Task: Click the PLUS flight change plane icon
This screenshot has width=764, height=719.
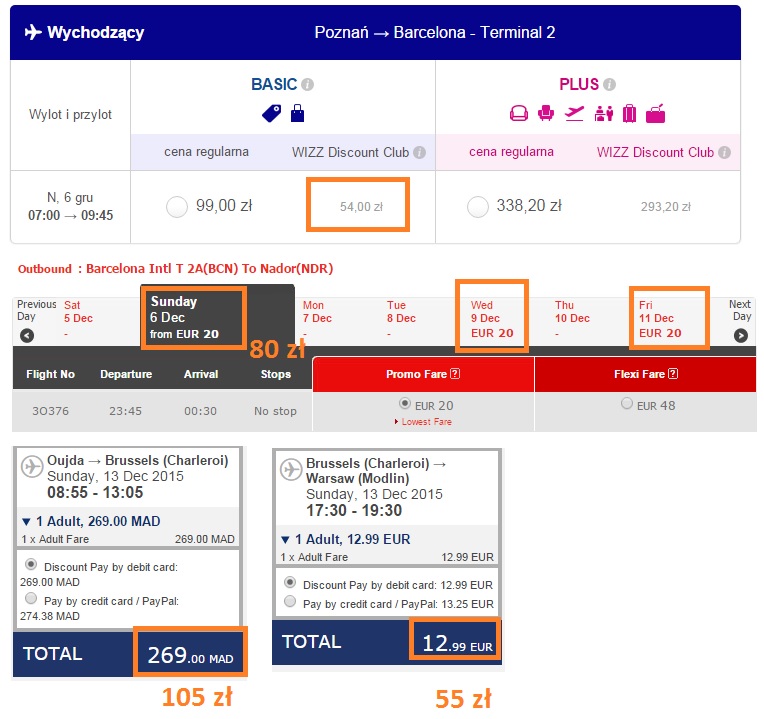Action: (574, 114)
